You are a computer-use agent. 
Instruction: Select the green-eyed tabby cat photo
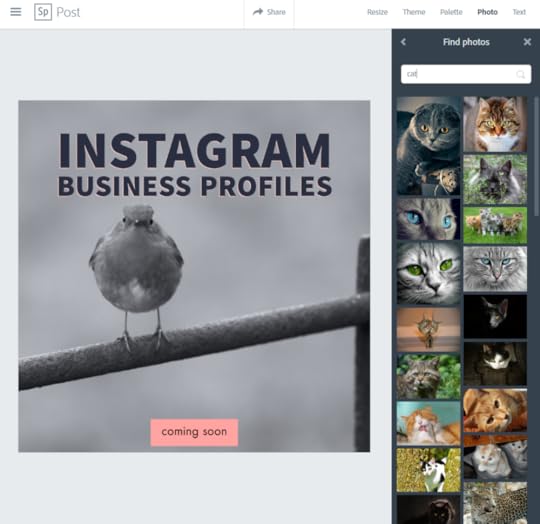coord(428,273)
